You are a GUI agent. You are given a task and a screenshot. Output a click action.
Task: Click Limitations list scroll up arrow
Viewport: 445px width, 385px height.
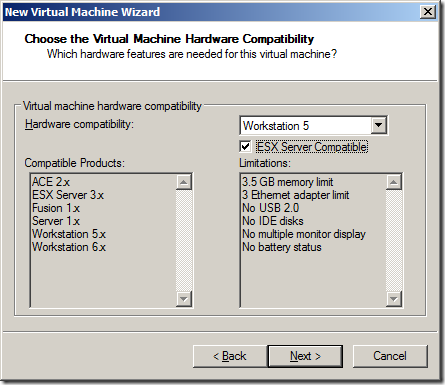pyautogui.click(x=394, y=182)
